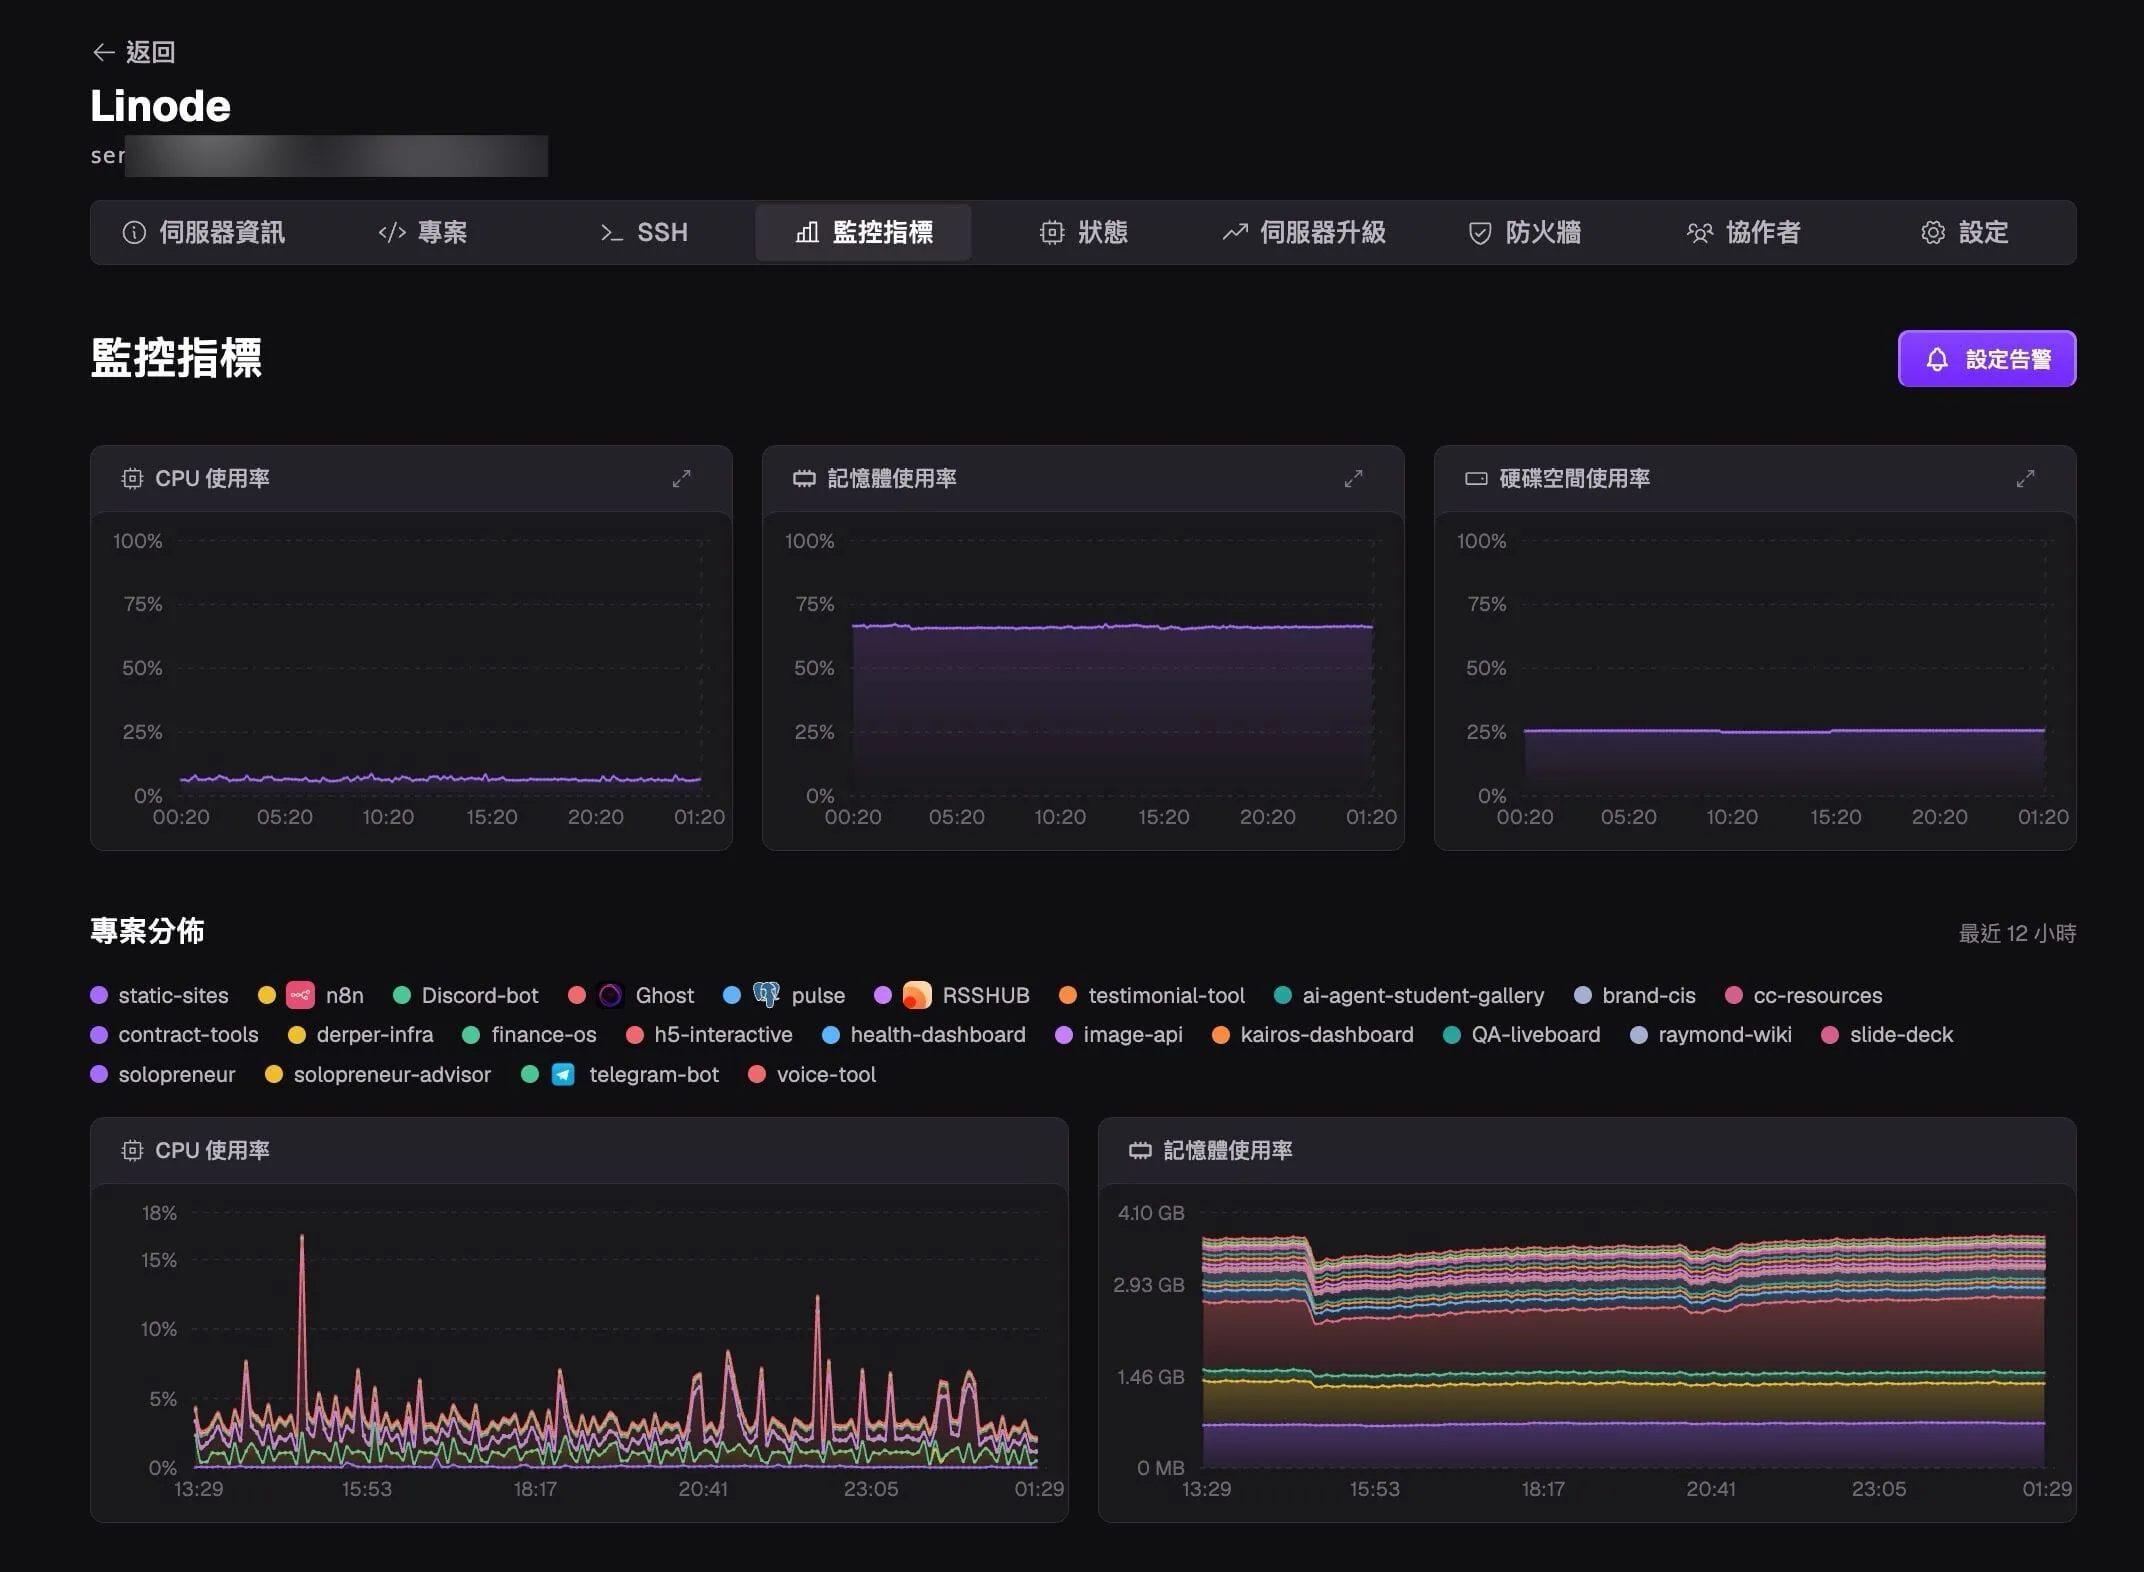Click the terminal prompt icon on SSH tab
Viewport: 2144px width, 1572px height.
[x=612, y=232]
